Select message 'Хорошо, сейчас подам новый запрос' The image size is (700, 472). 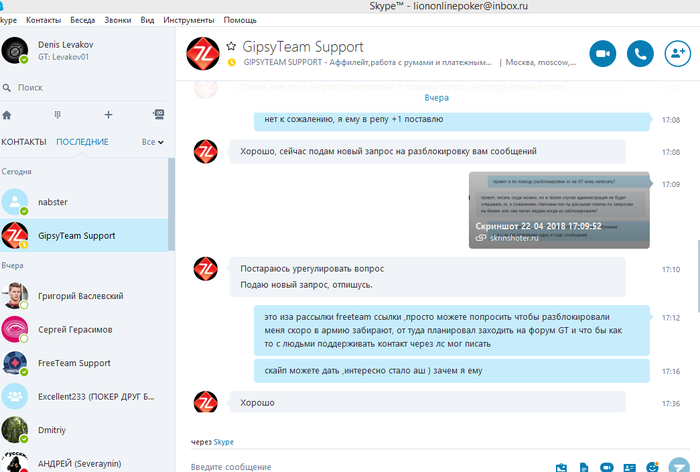click(x=427, y=151)
